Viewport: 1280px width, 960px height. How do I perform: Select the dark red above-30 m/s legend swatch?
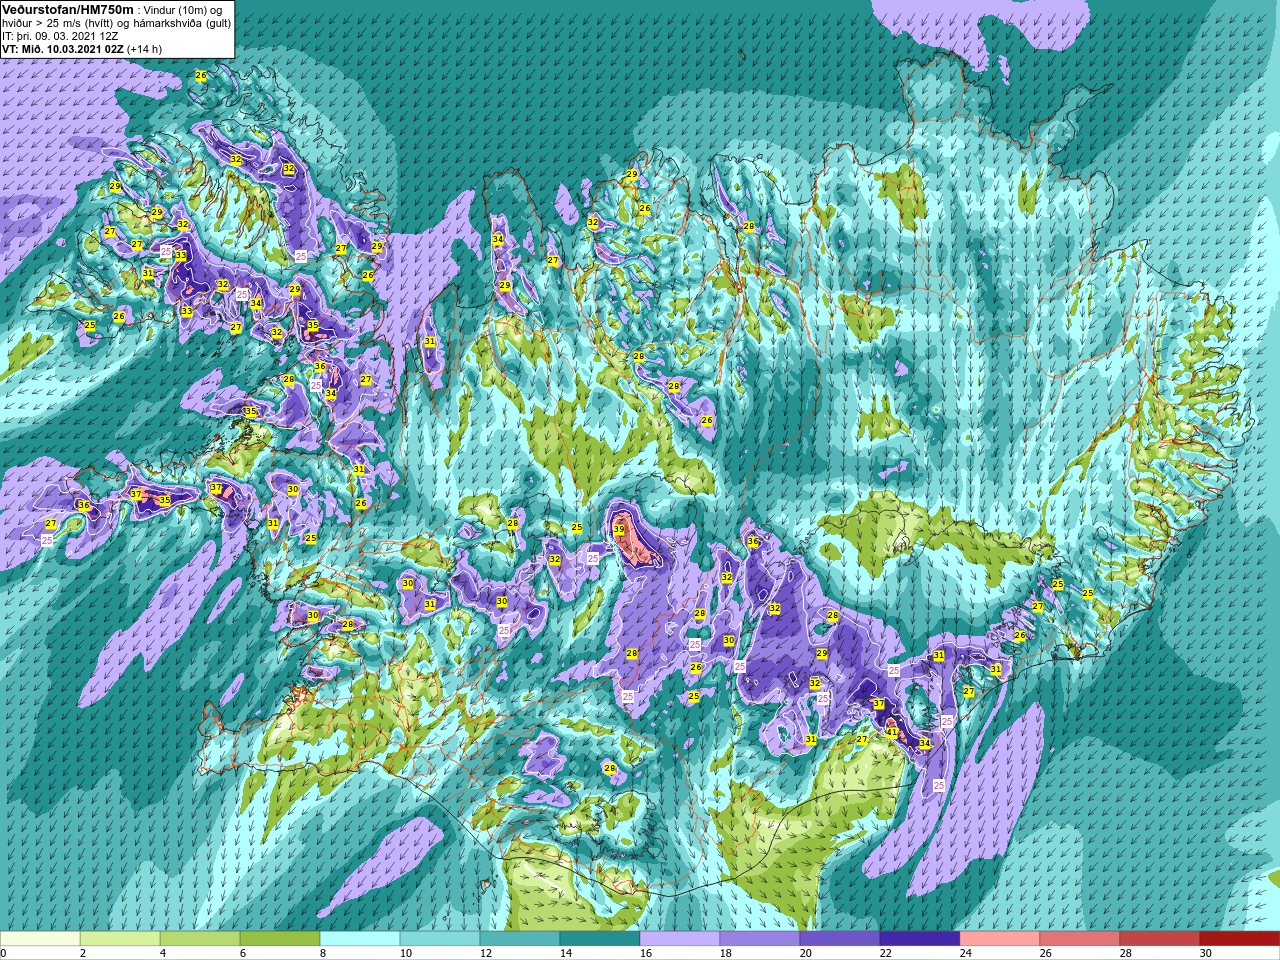1240,939
